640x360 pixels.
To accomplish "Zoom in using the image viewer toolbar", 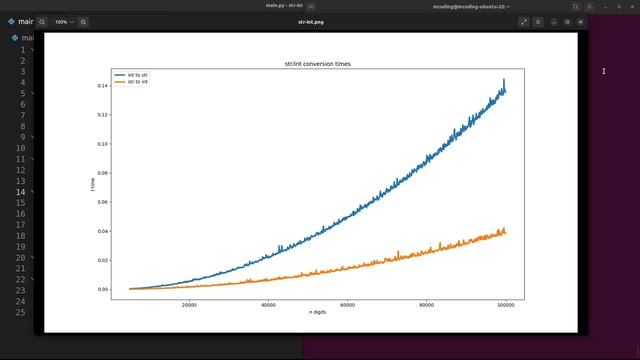I will (x=83, y=22).
